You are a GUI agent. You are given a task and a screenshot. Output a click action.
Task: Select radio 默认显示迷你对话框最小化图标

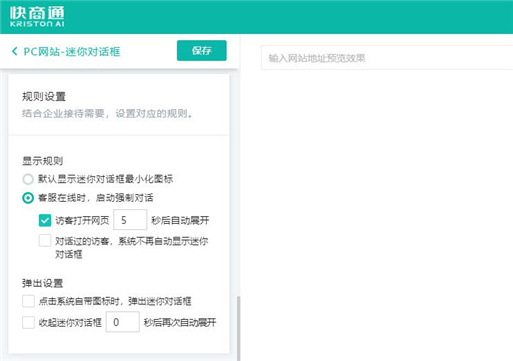coord(28,179)
